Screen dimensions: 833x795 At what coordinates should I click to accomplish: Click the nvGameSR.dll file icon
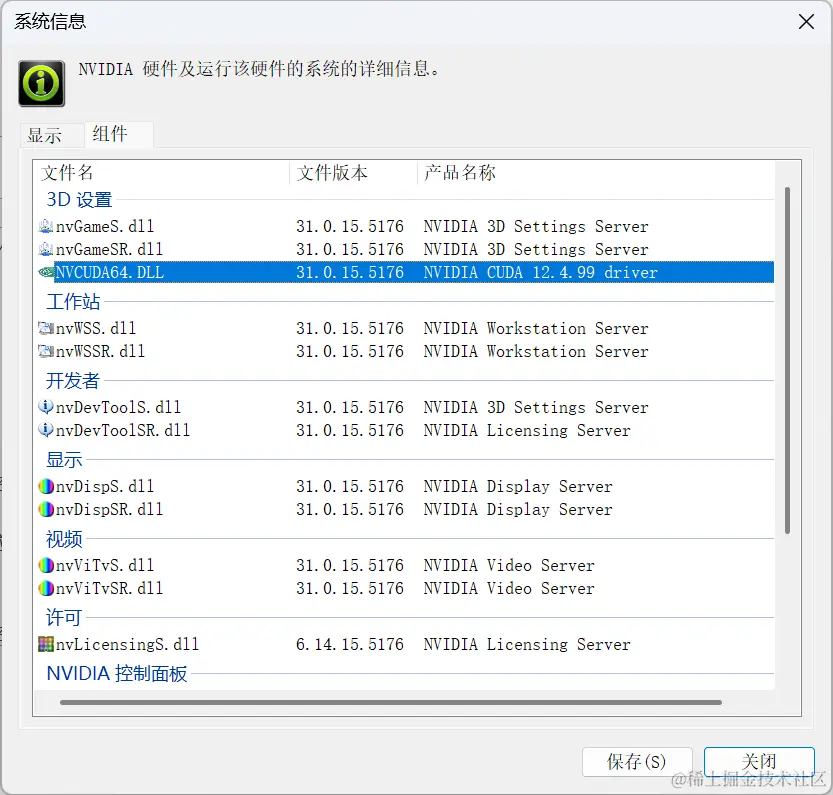click(x=46, y=249)
